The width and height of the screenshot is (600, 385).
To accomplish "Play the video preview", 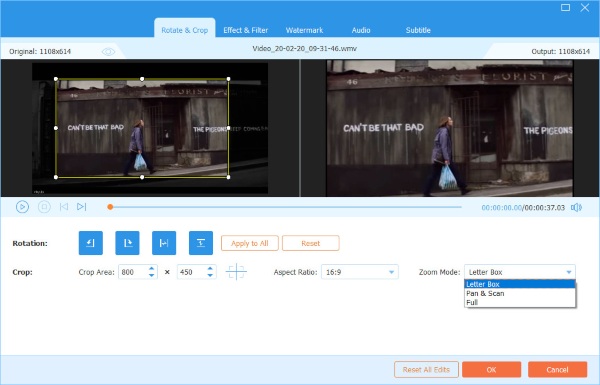I will (x=22, y=207).
